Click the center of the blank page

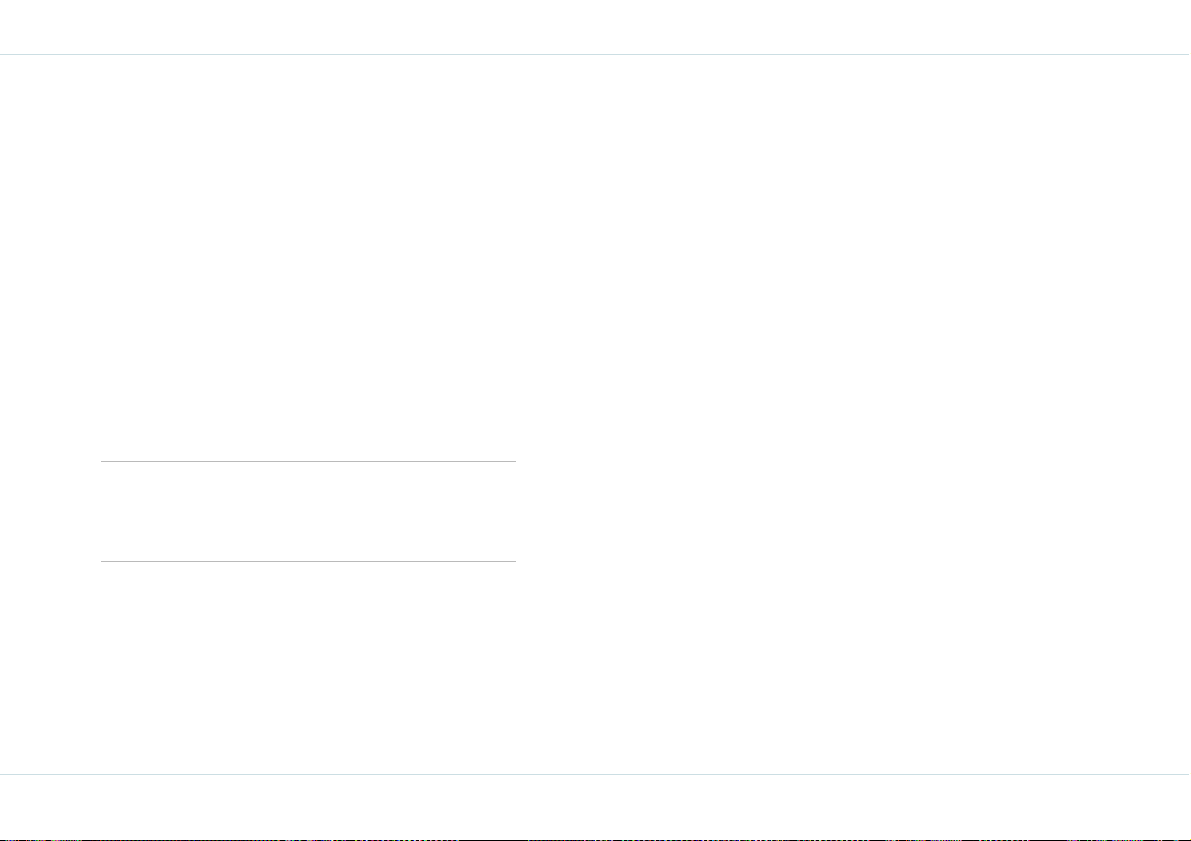[x=596, y=415]
